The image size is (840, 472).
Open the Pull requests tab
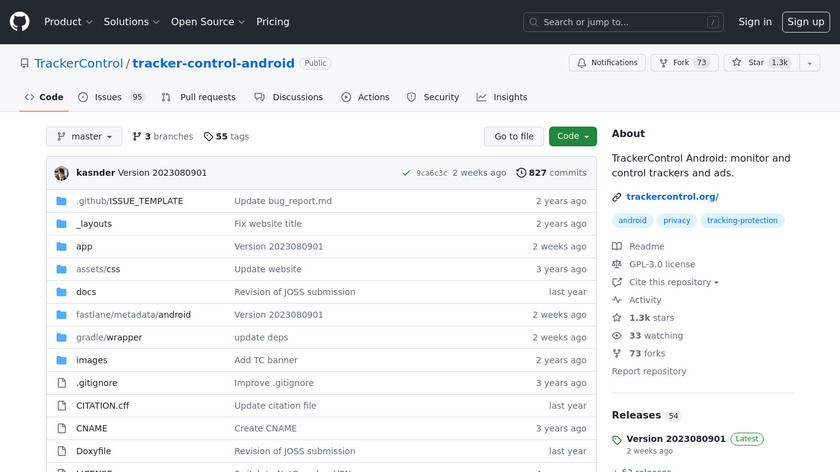pyautogui.click(x=198, y=97)
